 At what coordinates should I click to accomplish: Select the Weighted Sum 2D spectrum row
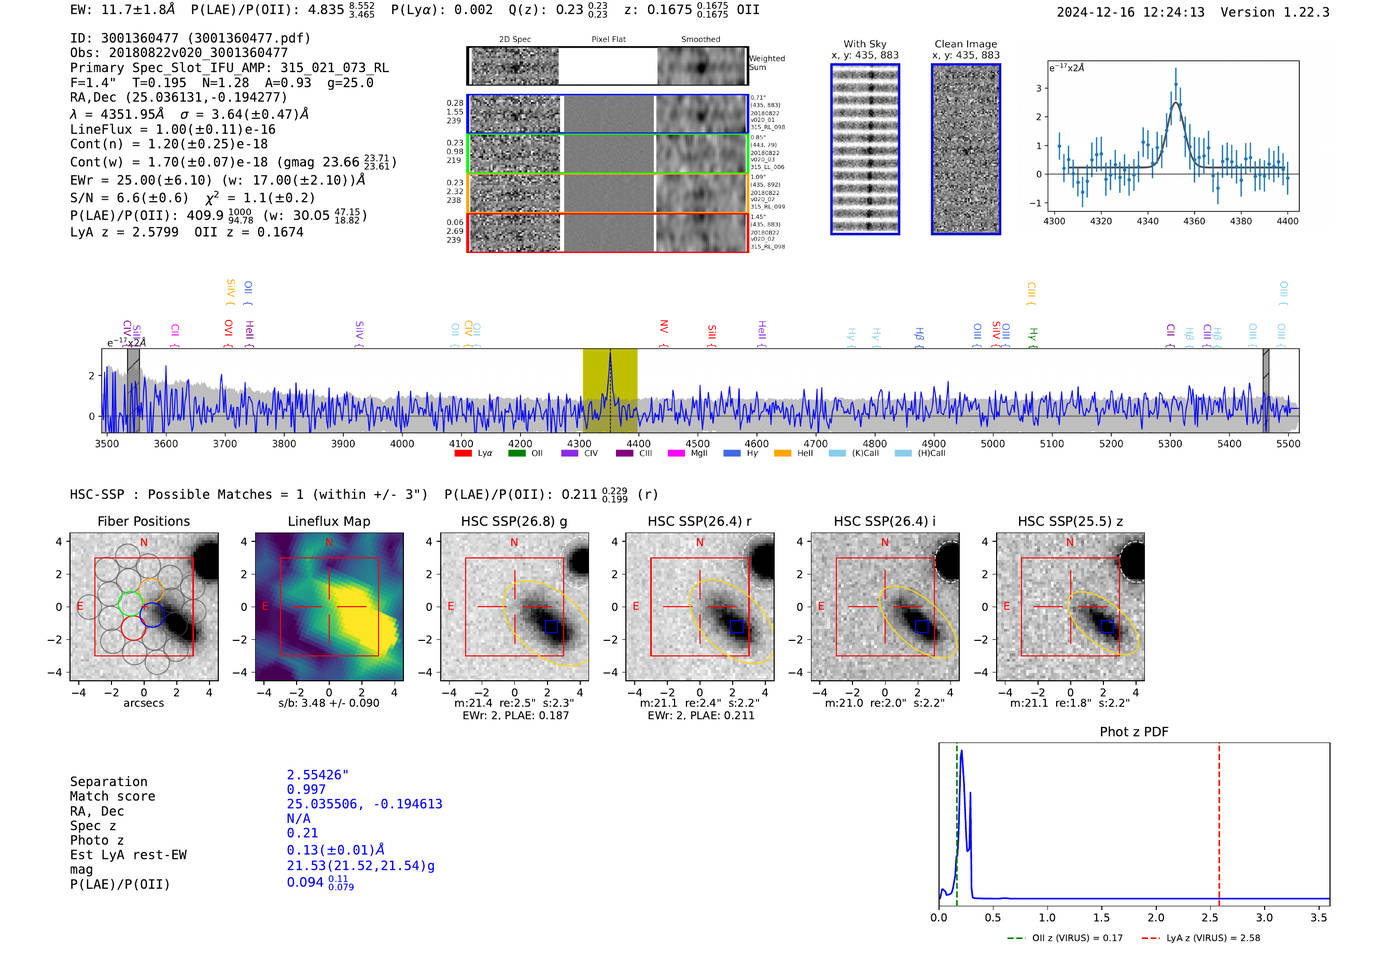pos(607,66)
